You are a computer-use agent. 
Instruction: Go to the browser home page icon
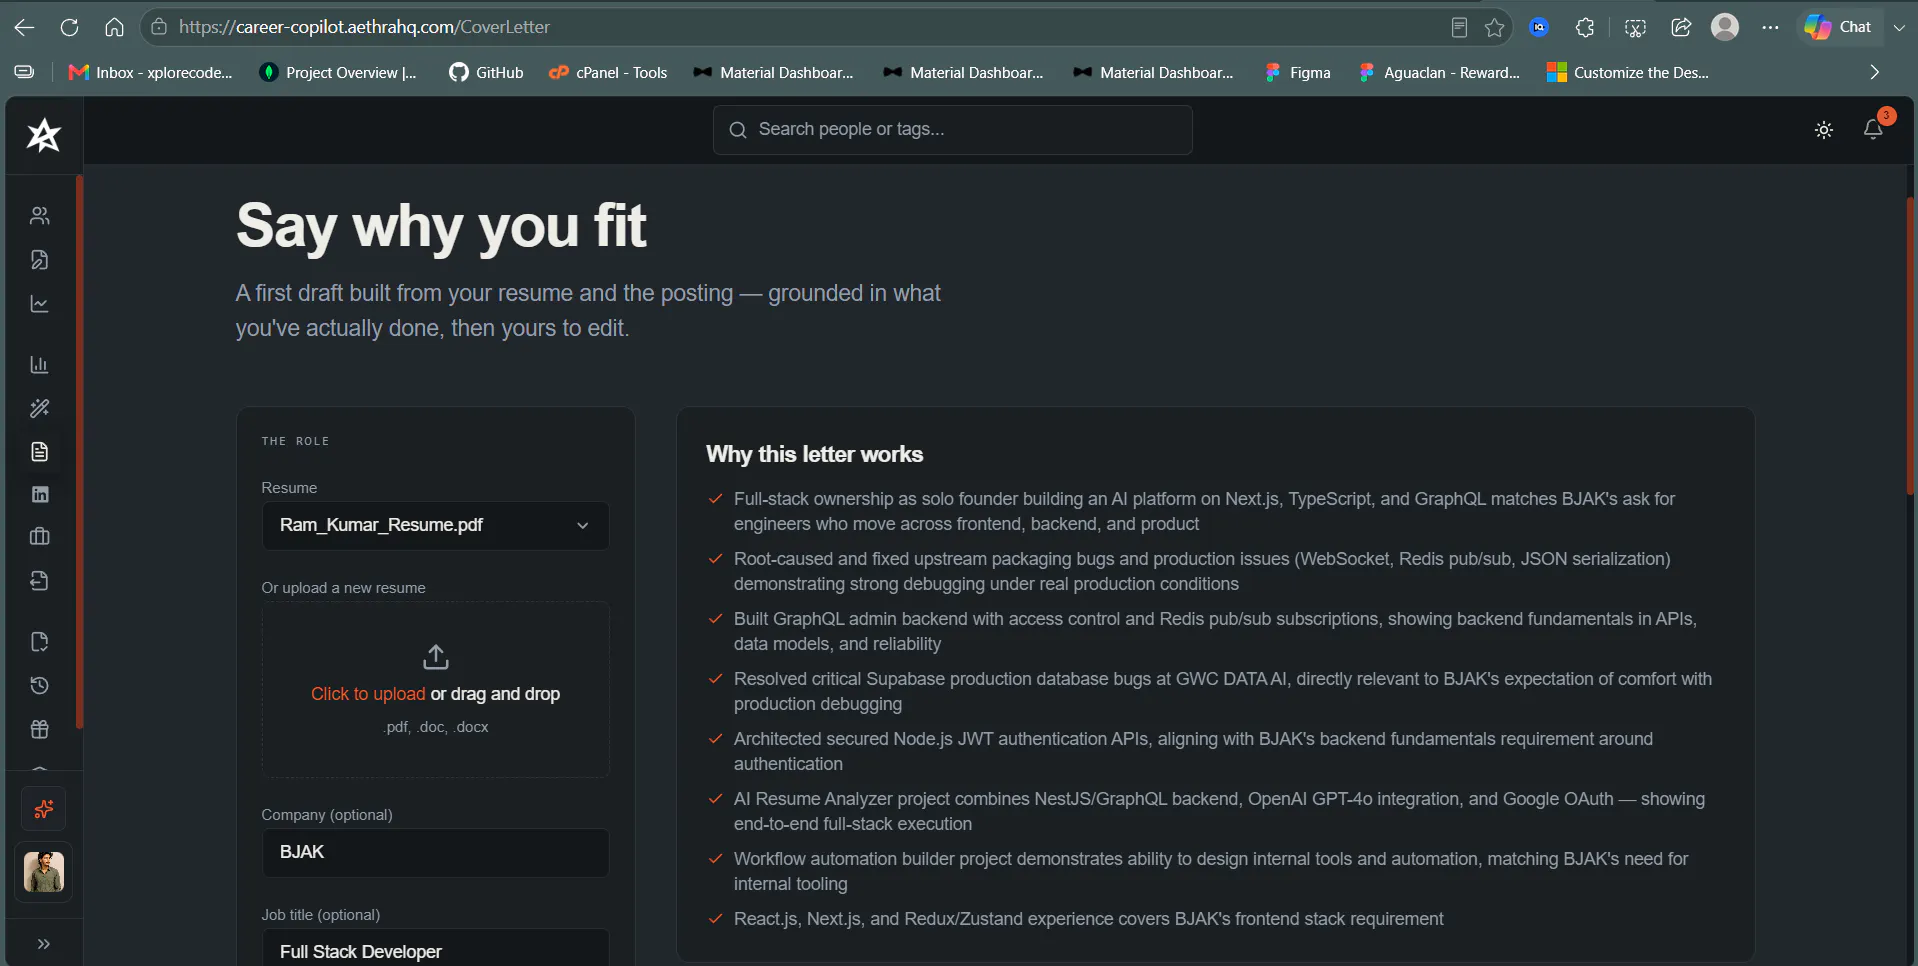coord(115,27)
